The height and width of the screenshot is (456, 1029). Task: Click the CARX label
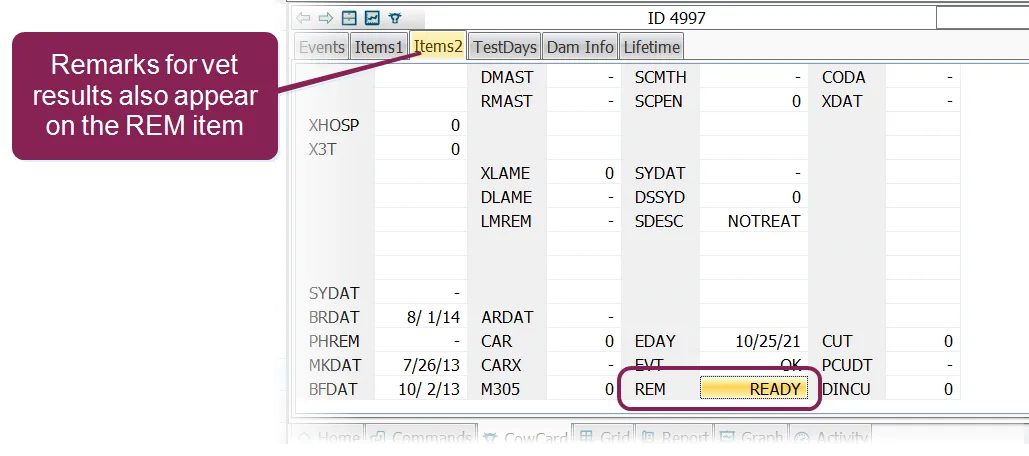[500, 365]
